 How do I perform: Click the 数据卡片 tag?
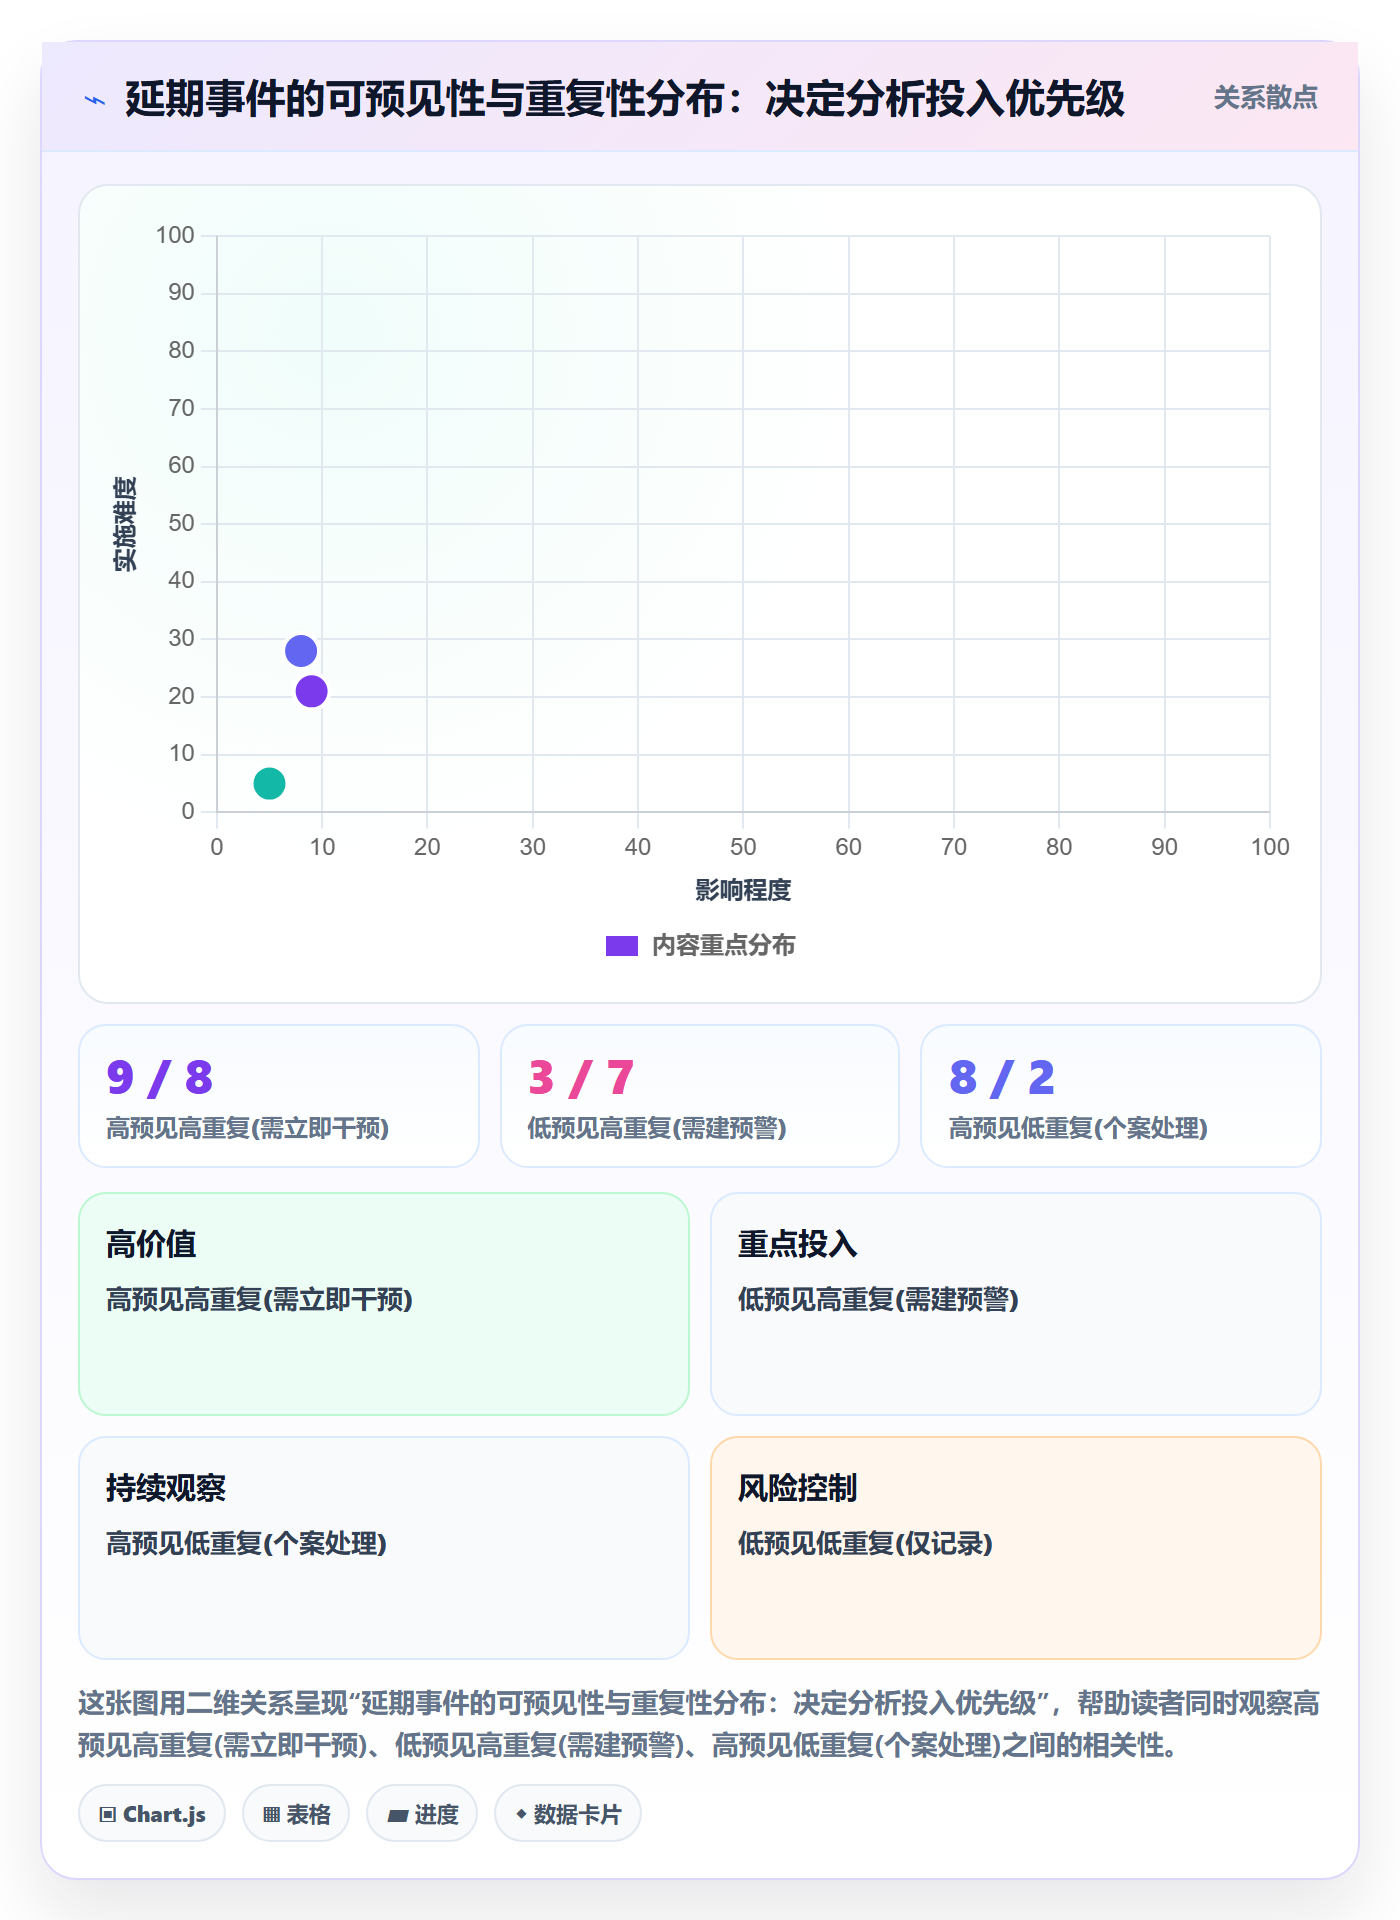click(x=568, y=1814)
